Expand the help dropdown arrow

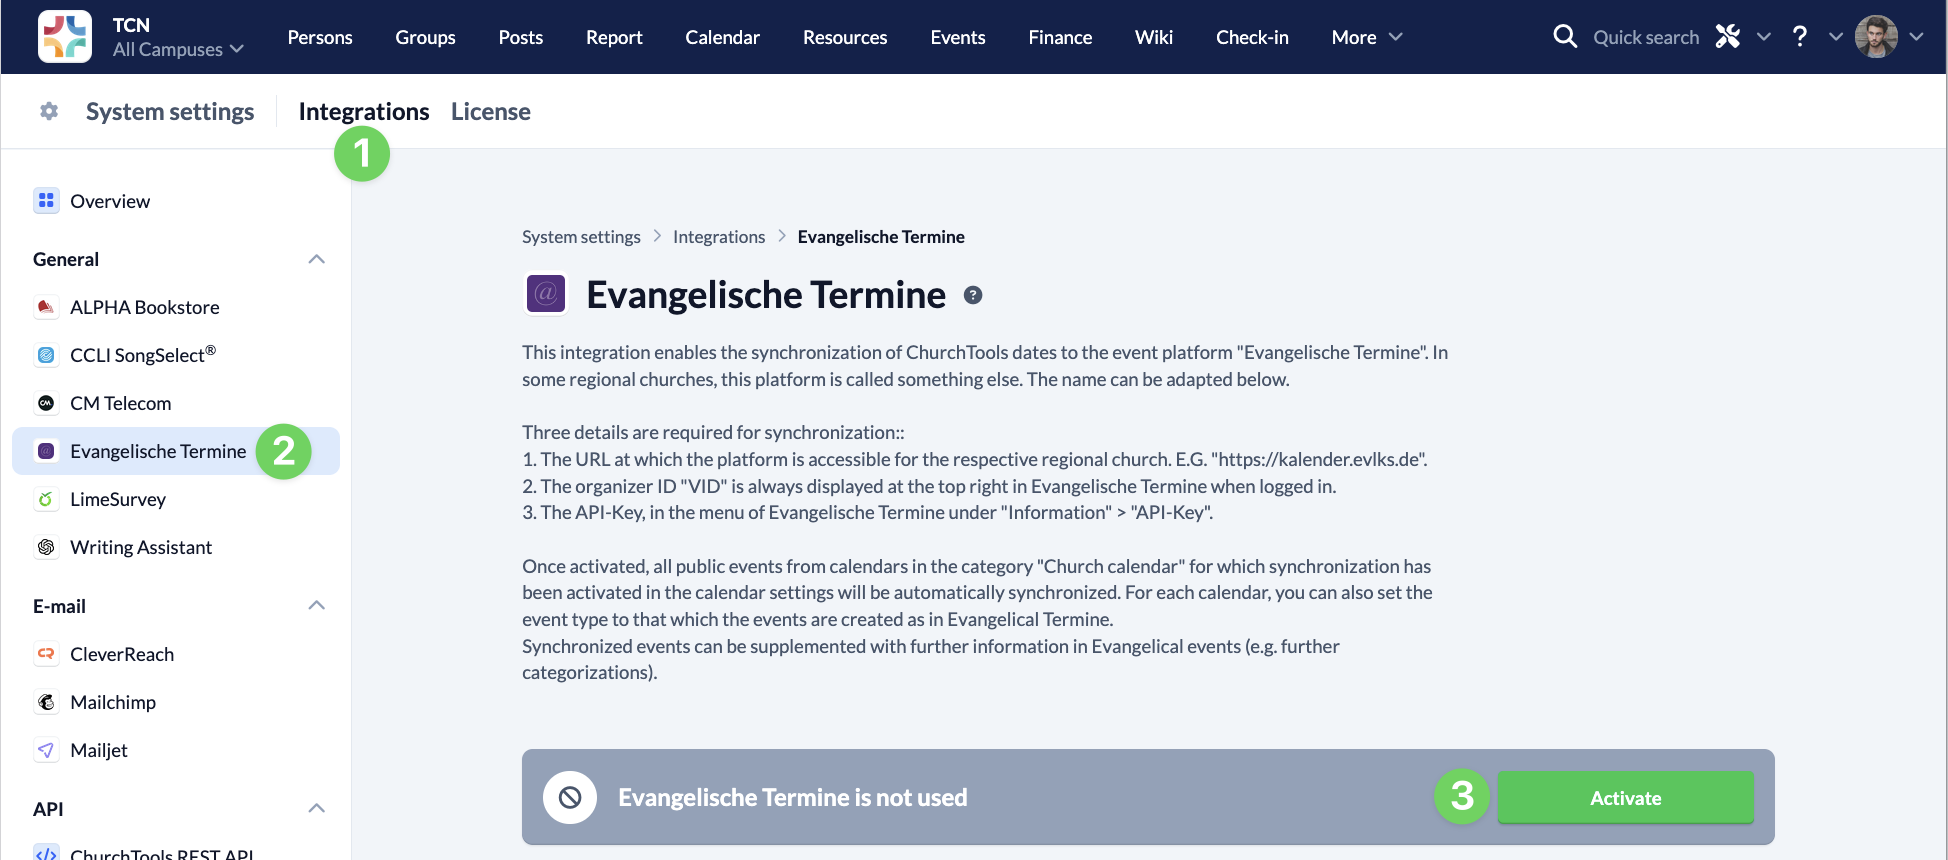[1836, 37]
